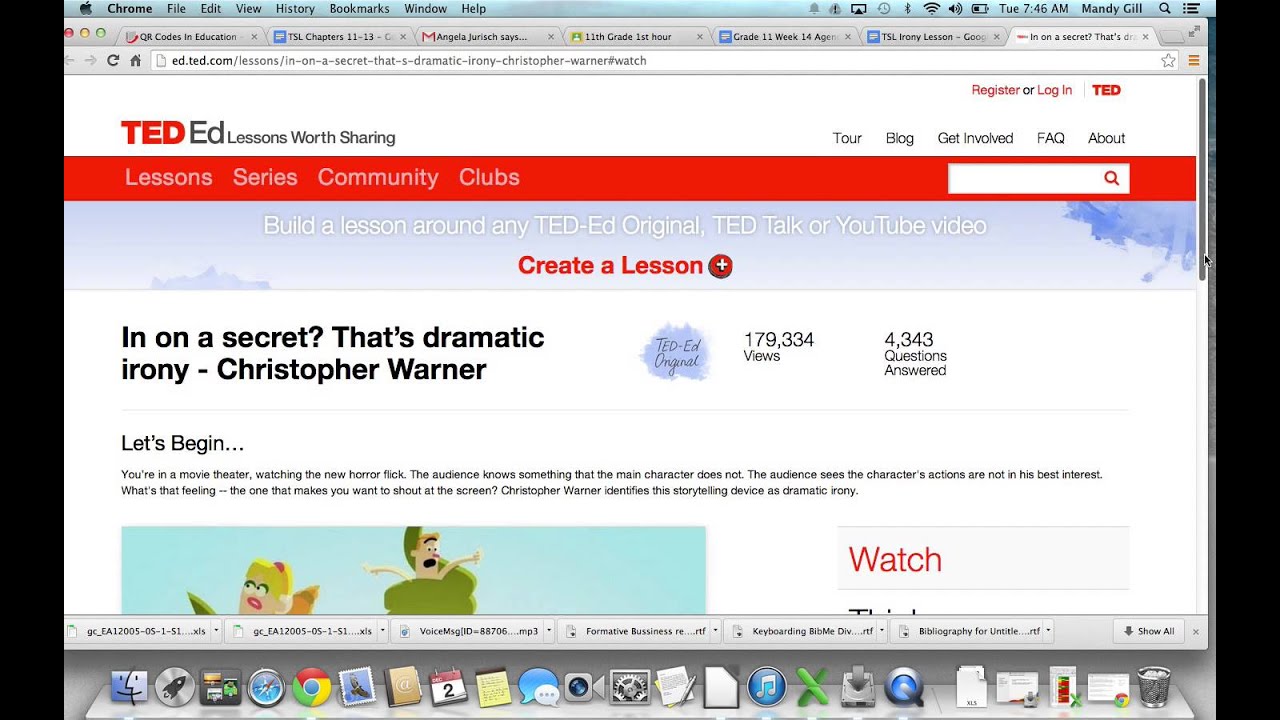Open Notification Center list icon
Viewport: 1280px width, 720px height.
pos(1191,8)
